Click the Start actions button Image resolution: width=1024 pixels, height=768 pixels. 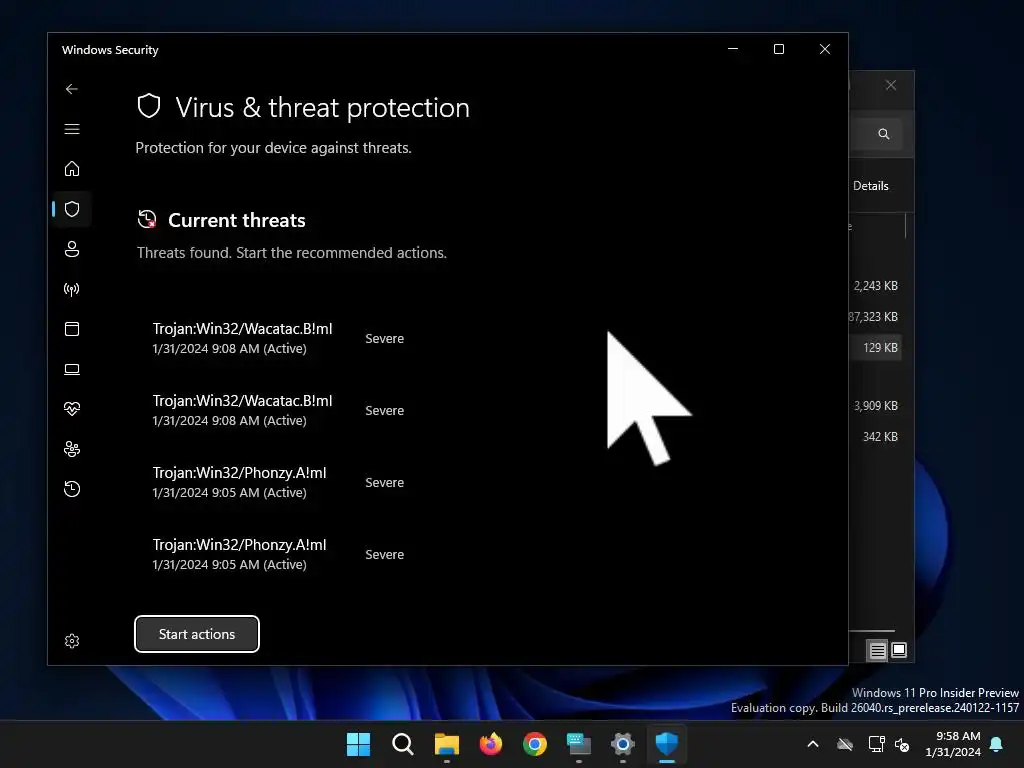(x=197, y=634)
